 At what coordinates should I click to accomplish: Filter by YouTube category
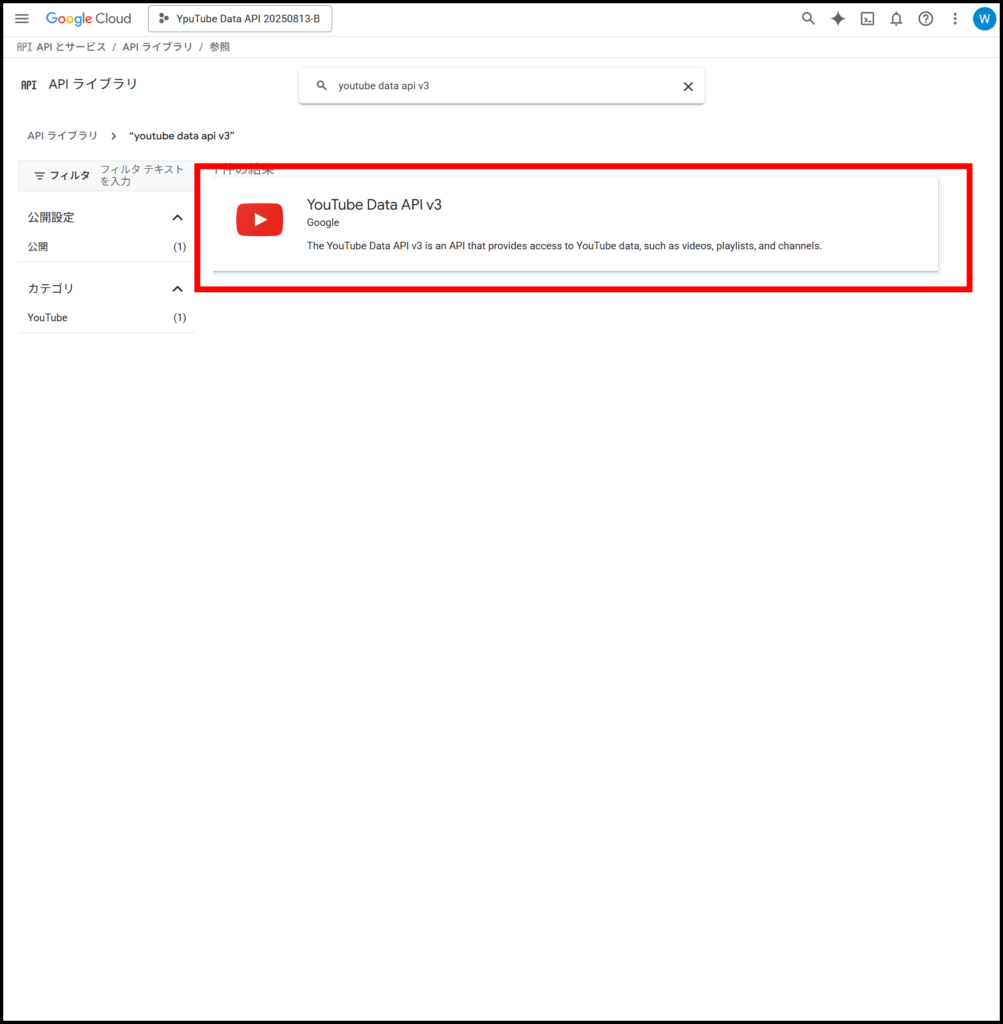(47, 317)
